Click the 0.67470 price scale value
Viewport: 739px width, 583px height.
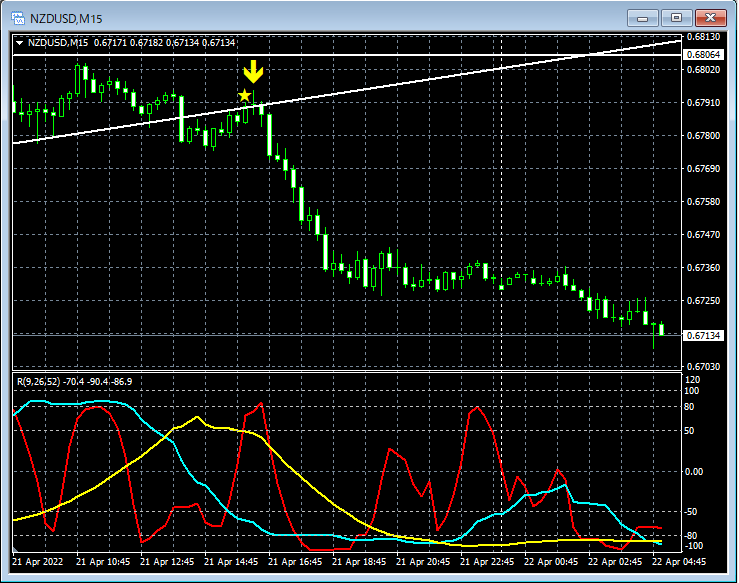click(703, 235)
